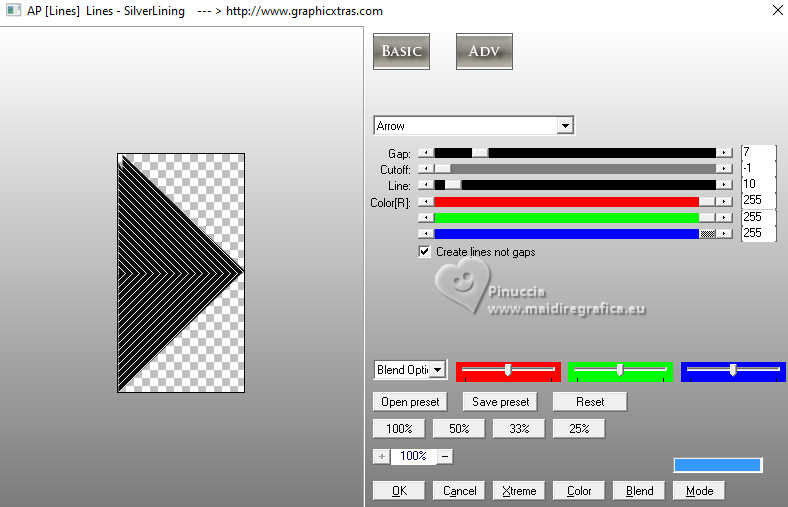
Task: Switch to the Basic tab
Action: [x=401, y=51]
